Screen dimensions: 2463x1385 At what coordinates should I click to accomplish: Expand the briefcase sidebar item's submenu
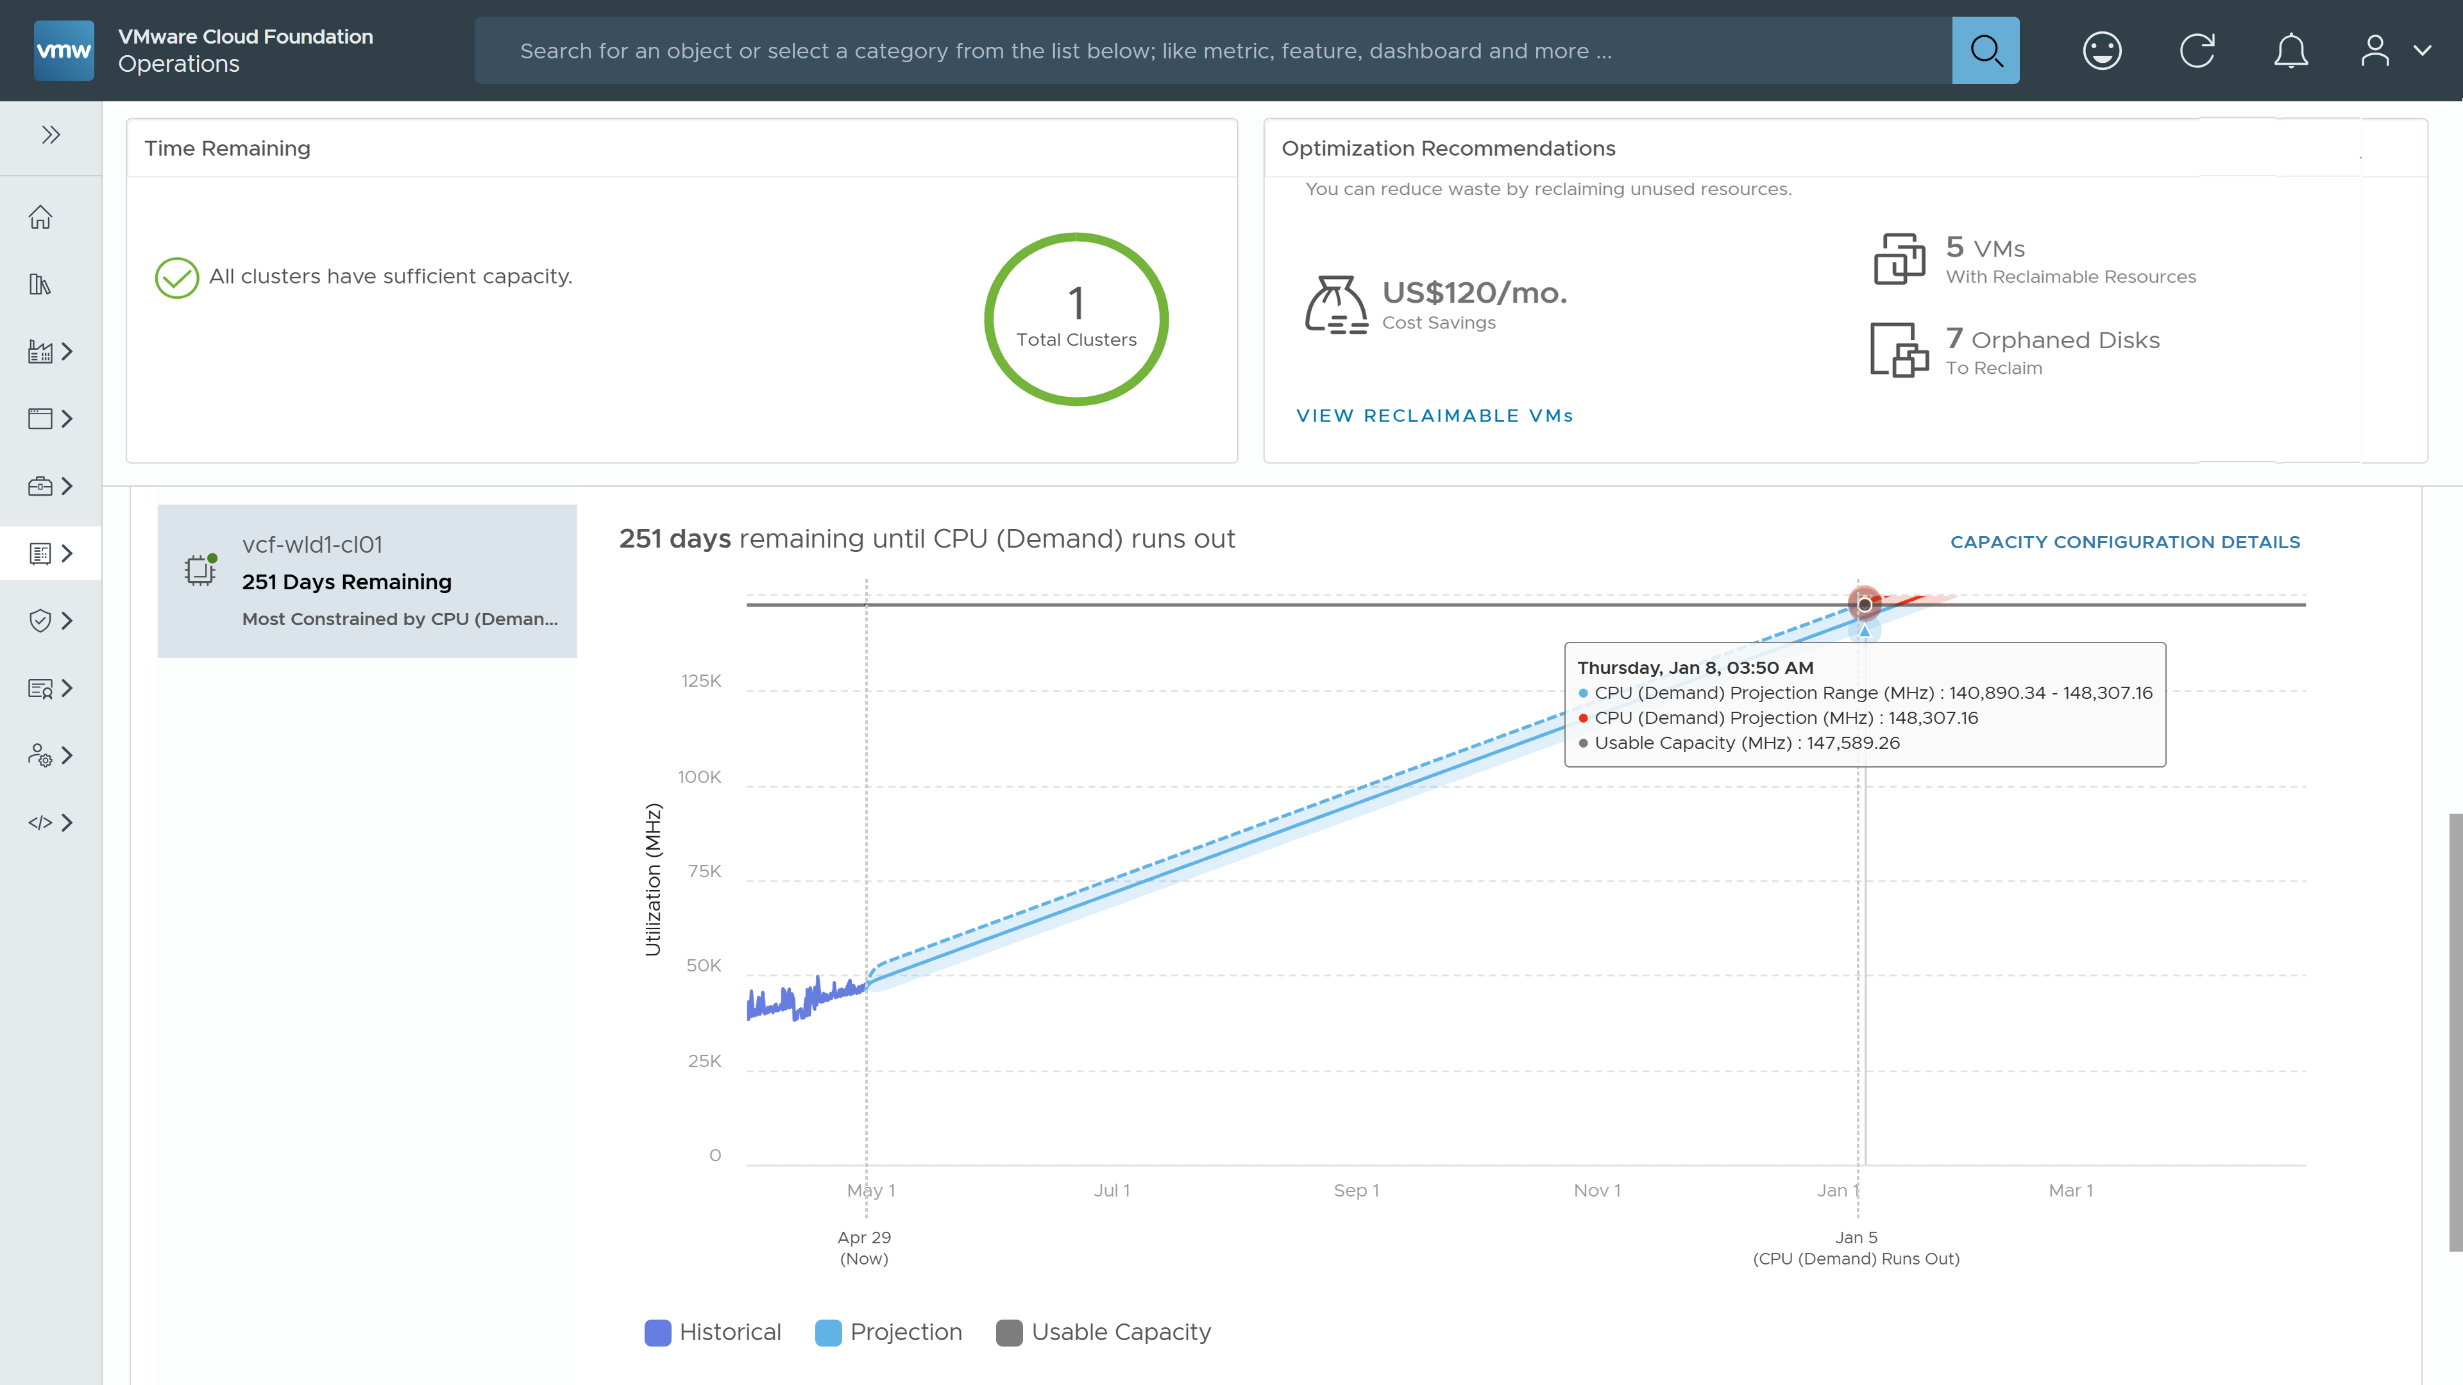[x=67, y=487]
